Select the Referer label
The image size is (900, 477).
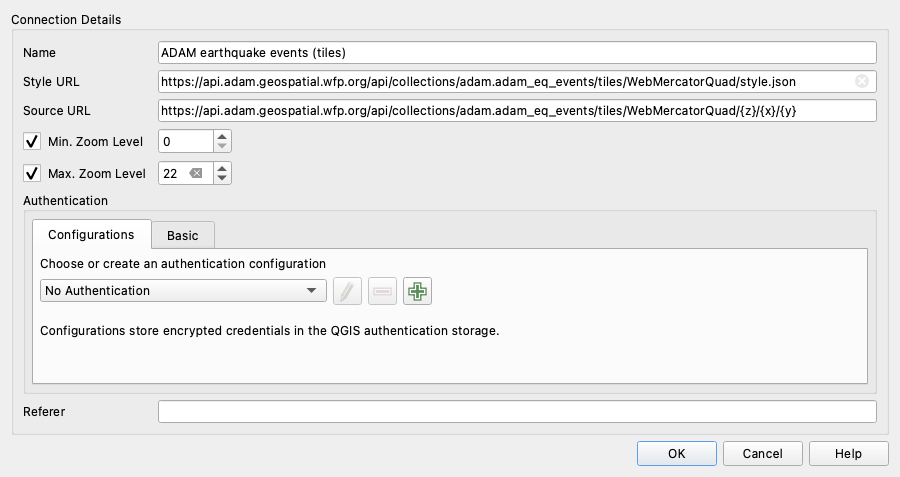click(x=44, y=412)
